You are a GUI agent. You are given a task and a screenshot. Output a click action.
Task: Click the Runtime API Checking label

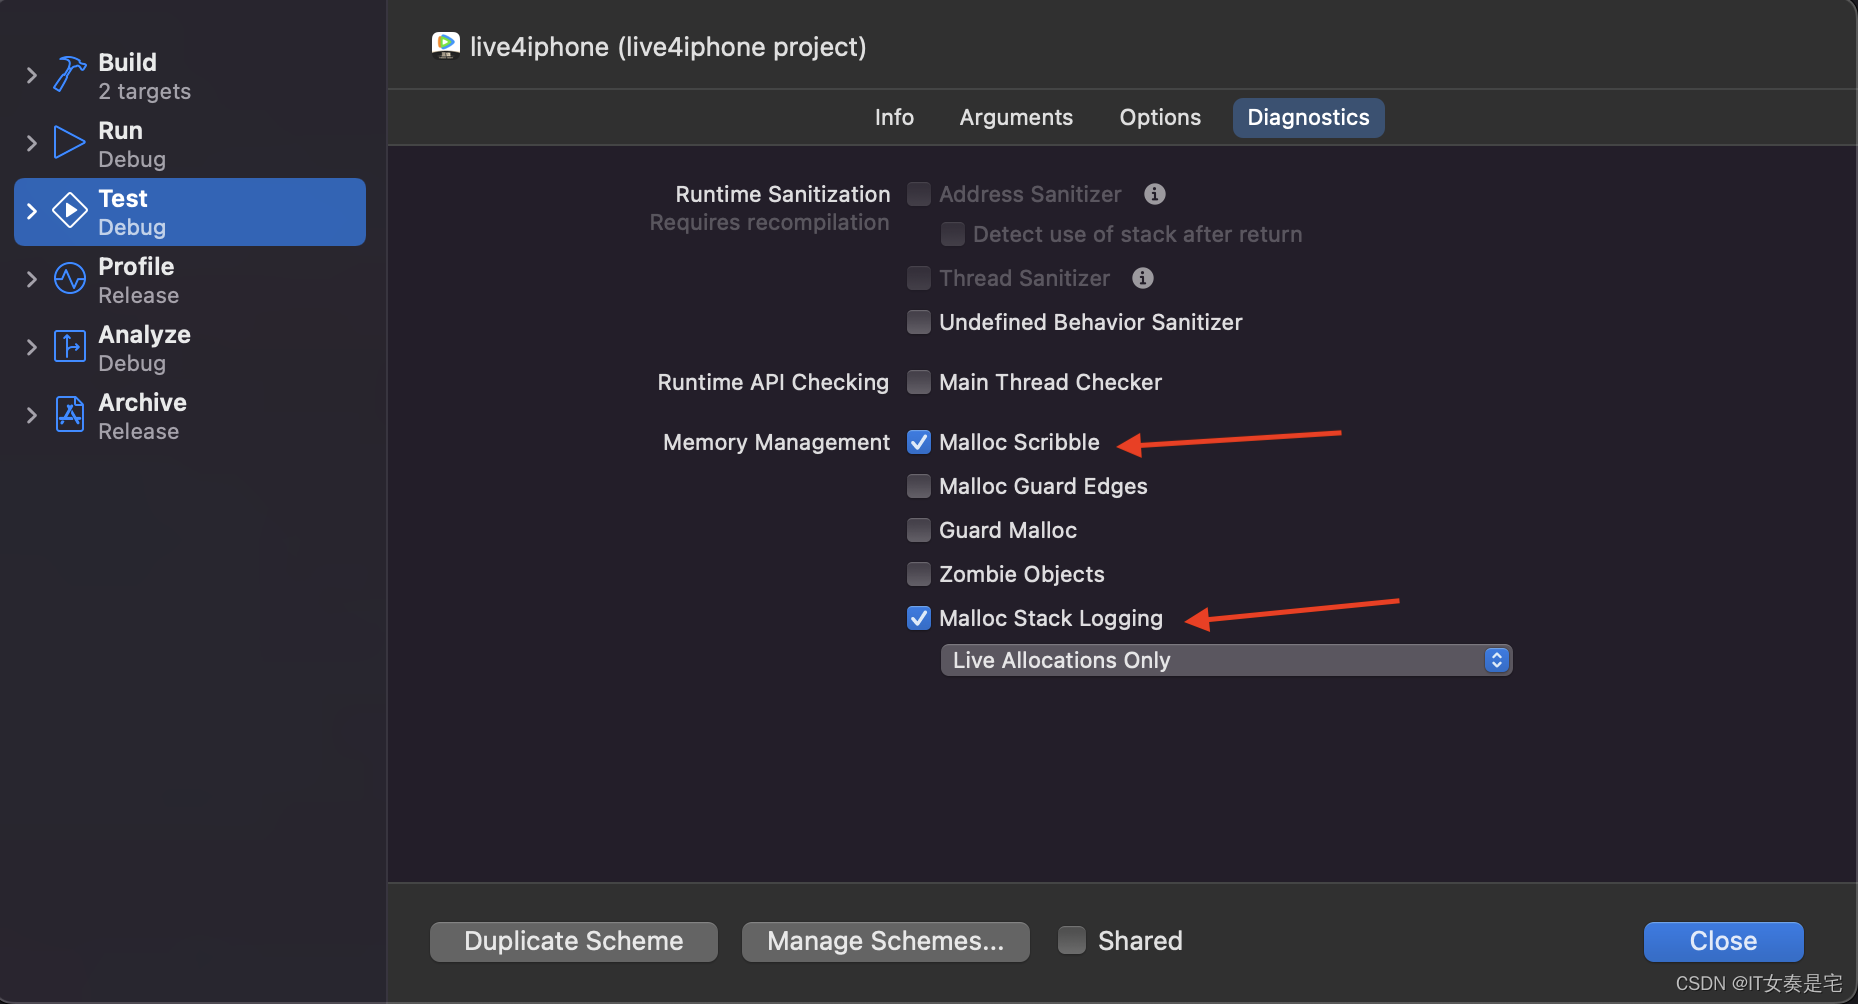(x=773, y=382)
